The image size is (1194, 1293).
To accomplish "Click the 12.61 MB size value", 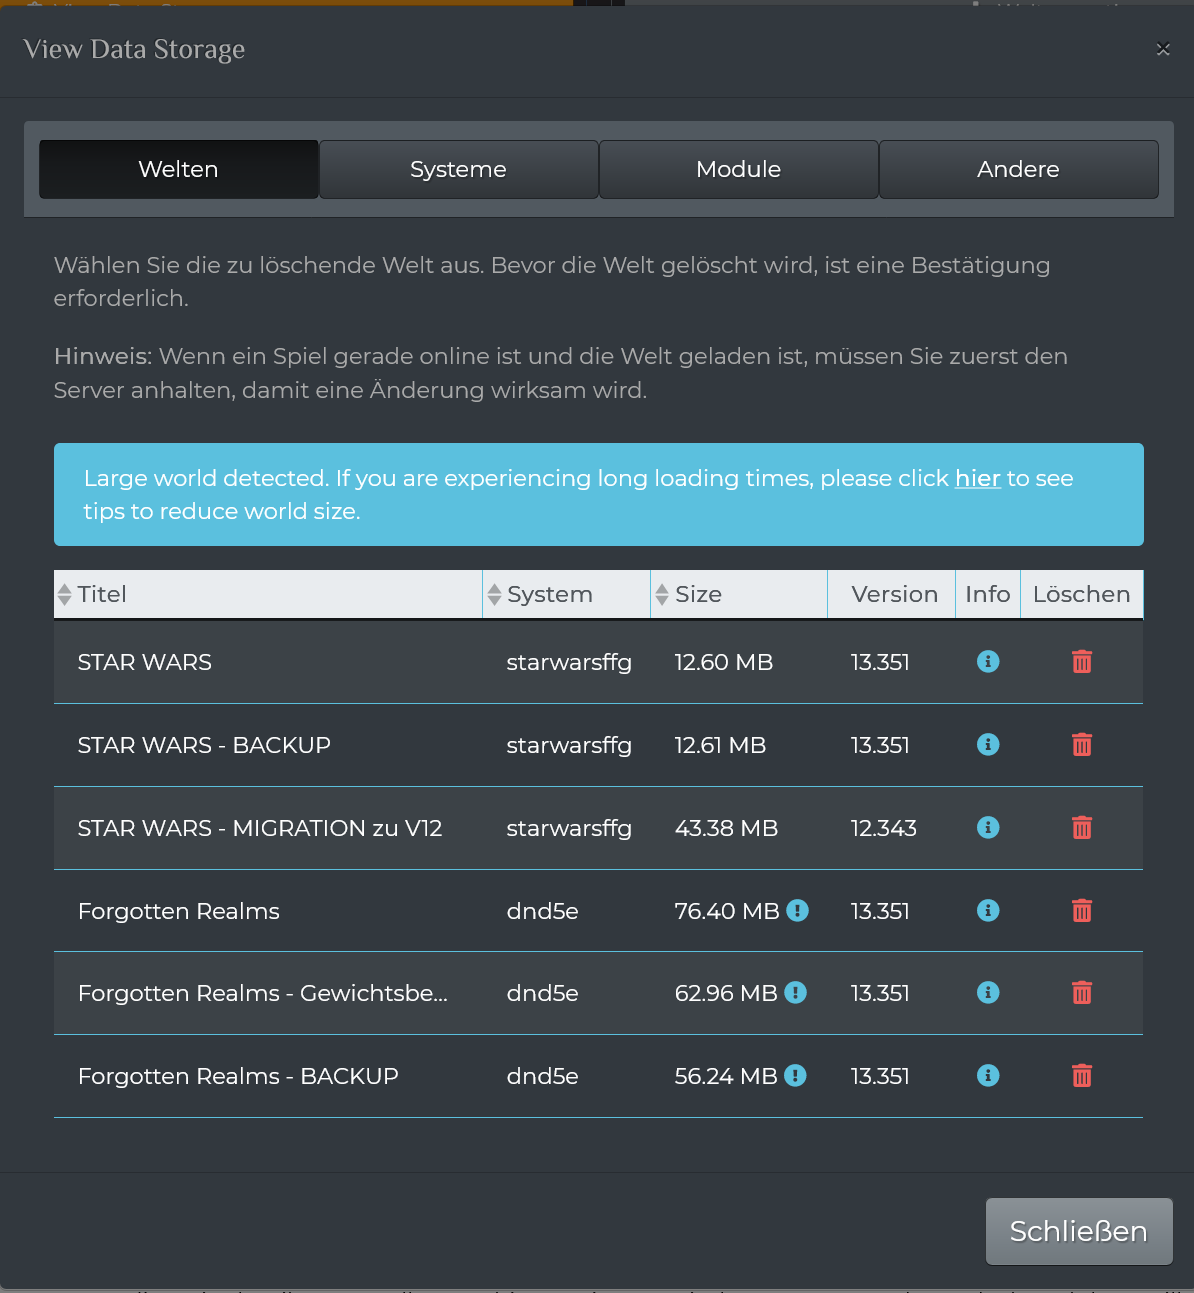I will click(x=720, y=745).
